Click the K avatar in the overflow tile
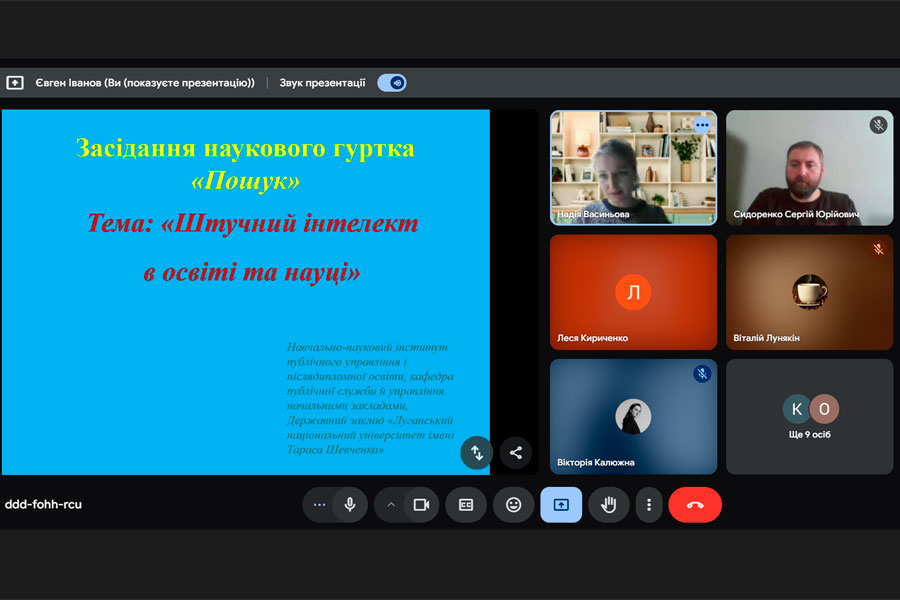Image resolution: width=900 pixels, height=600 pixels. click(797, 409)
